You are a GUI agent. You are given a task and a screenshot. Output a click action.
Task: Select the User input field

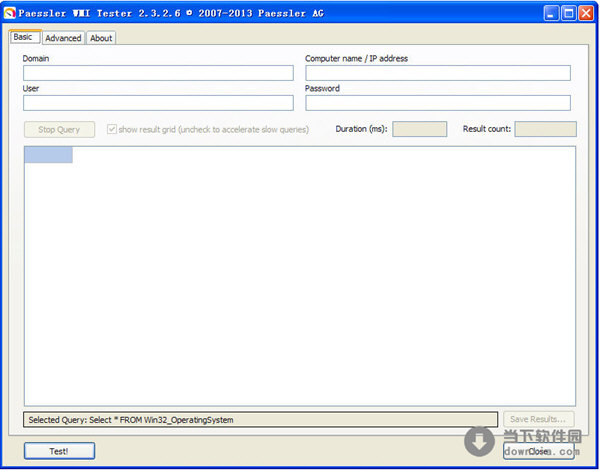coord(158,103)
